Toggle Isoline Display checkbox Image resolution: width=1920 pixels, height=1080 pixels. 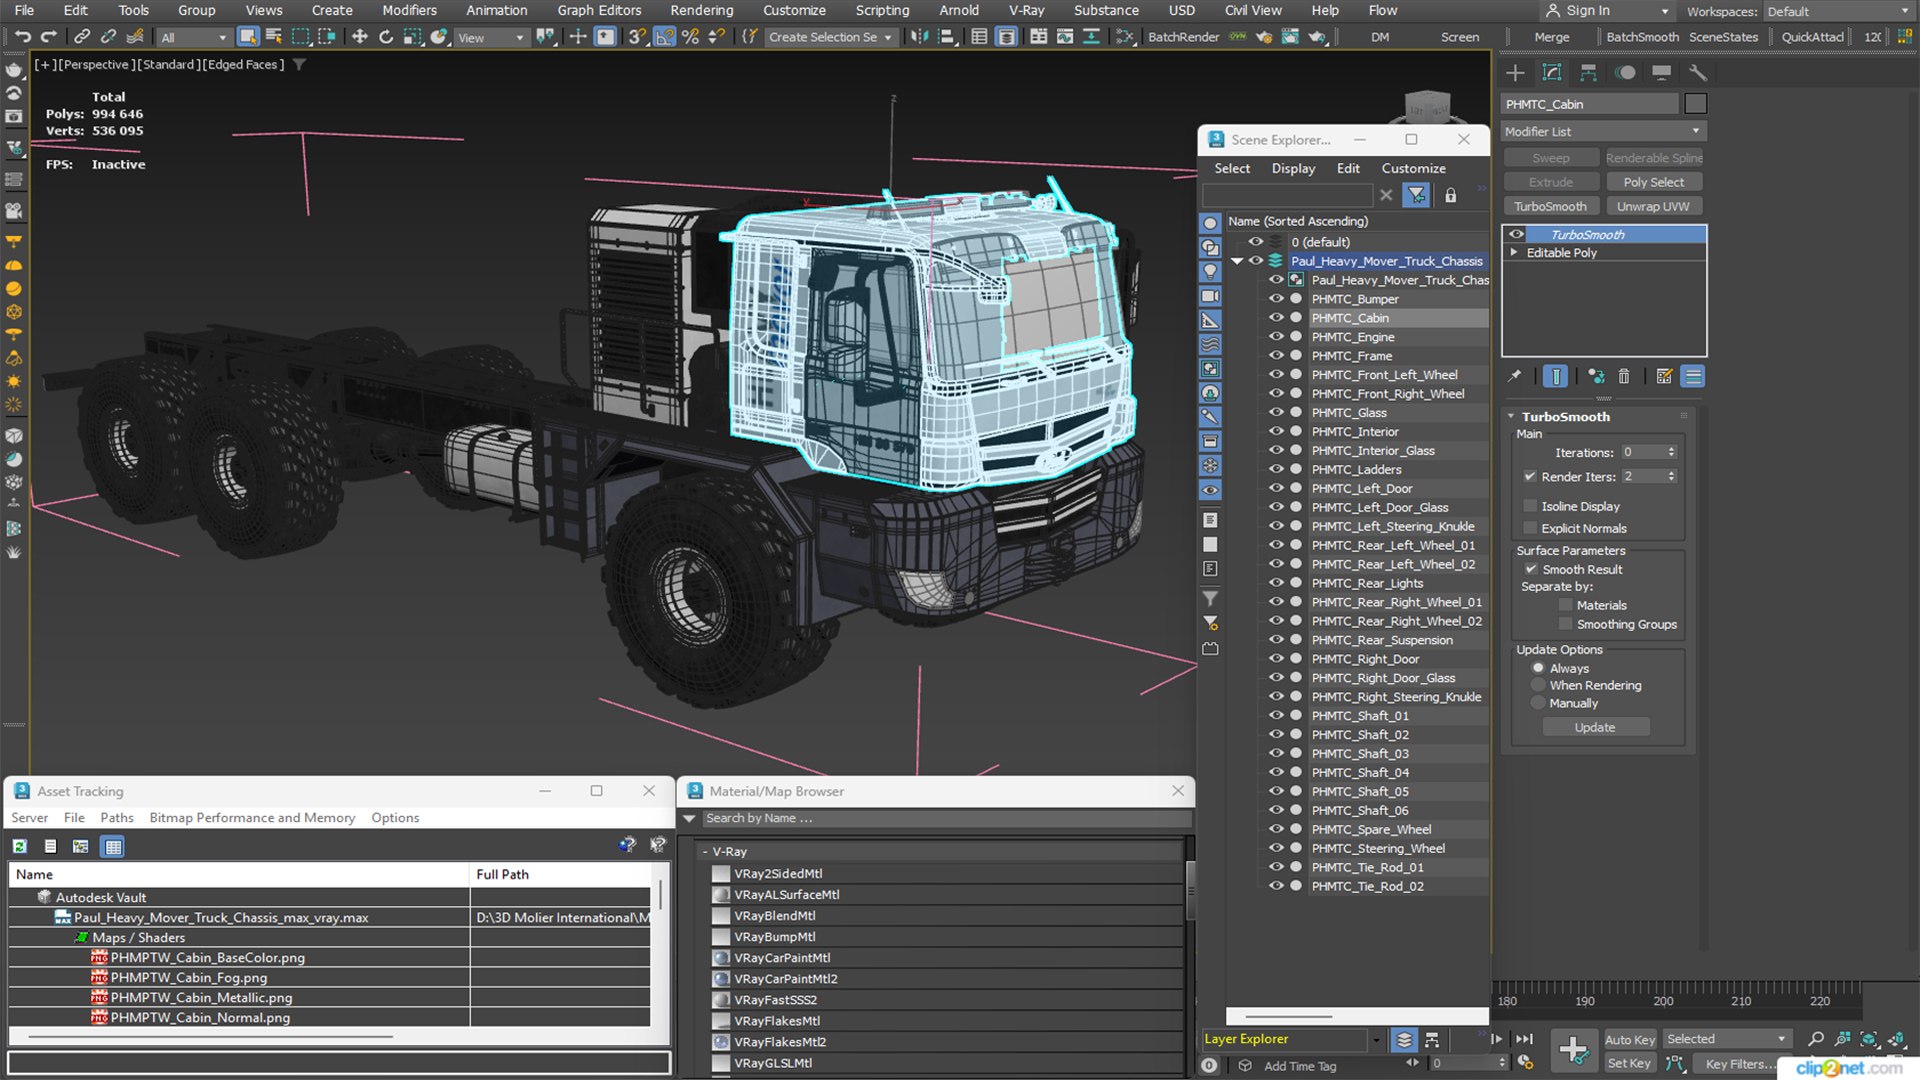point(1529,506)
